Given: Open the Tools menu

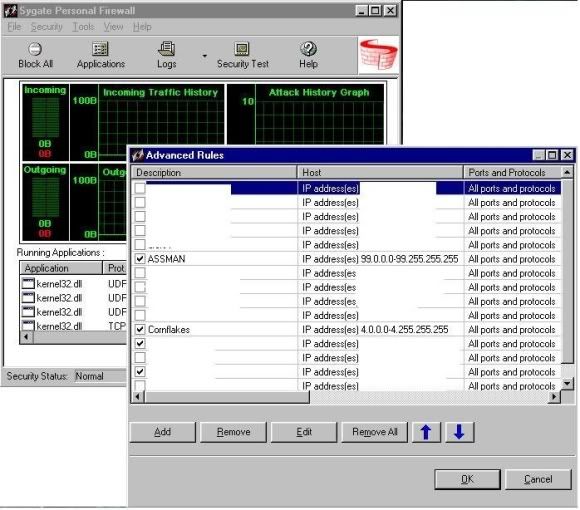Looking at the screenshot, I should pos(83,27).
